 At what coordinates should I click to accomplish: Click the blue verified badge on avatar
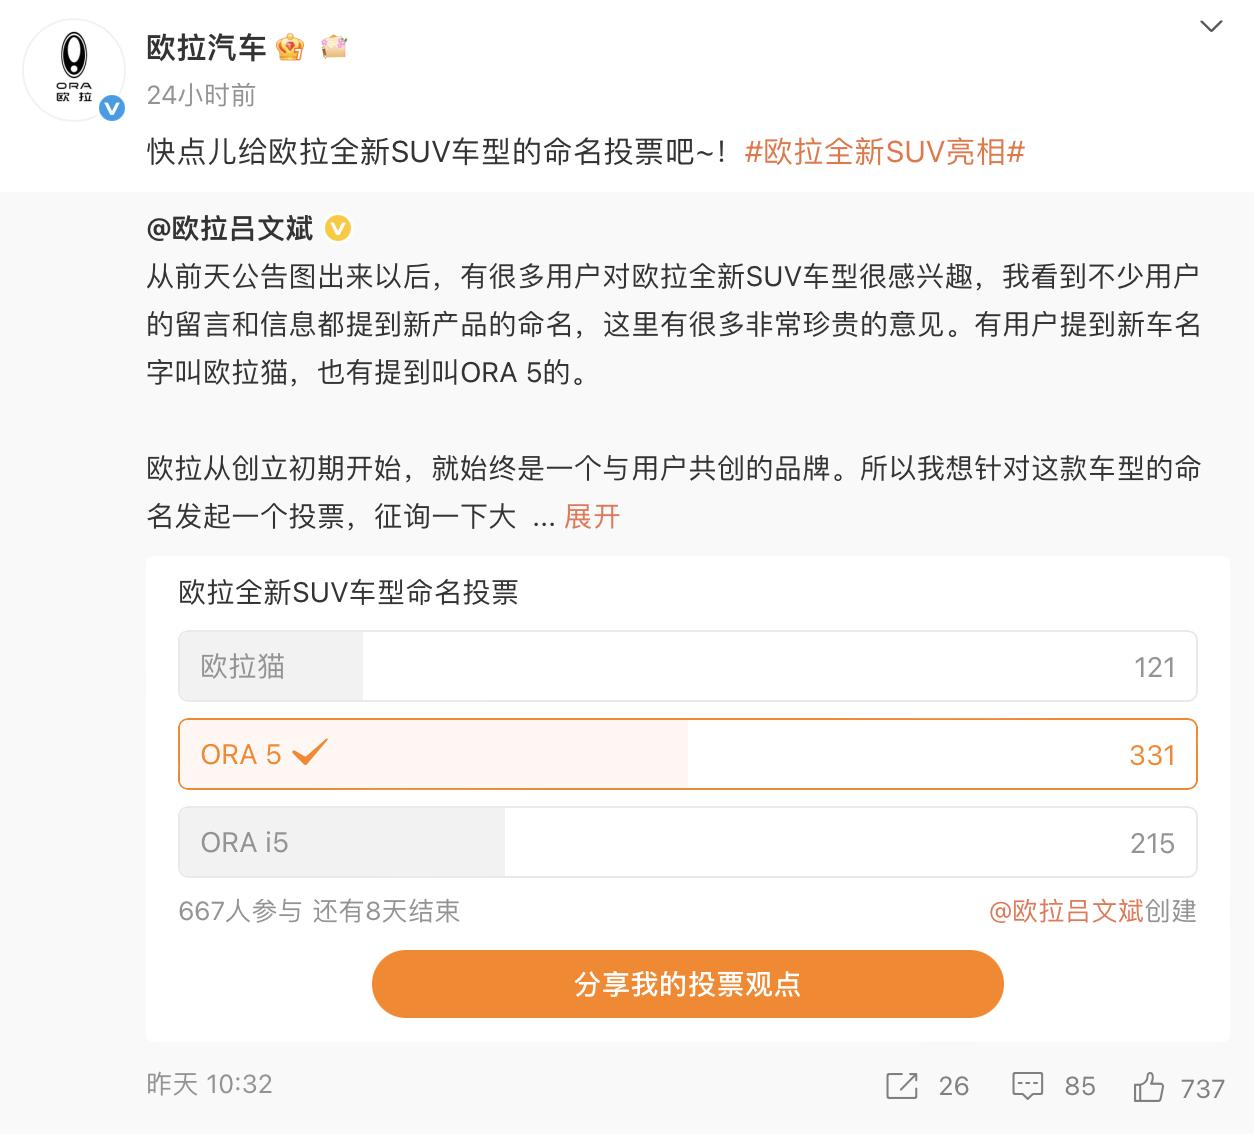(x=112, y=108)
